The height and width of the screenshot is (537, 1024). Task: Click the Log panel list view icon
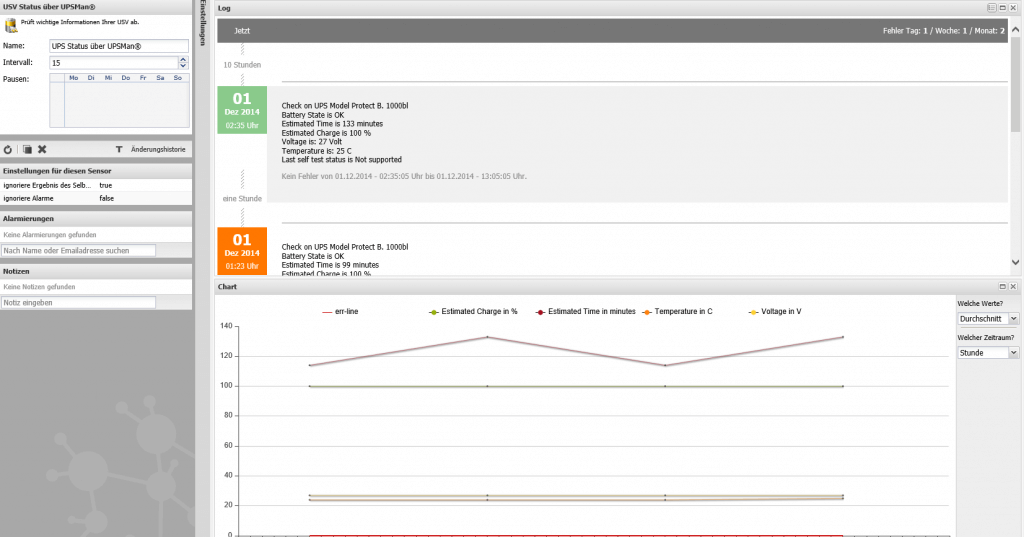pos(991,8)
